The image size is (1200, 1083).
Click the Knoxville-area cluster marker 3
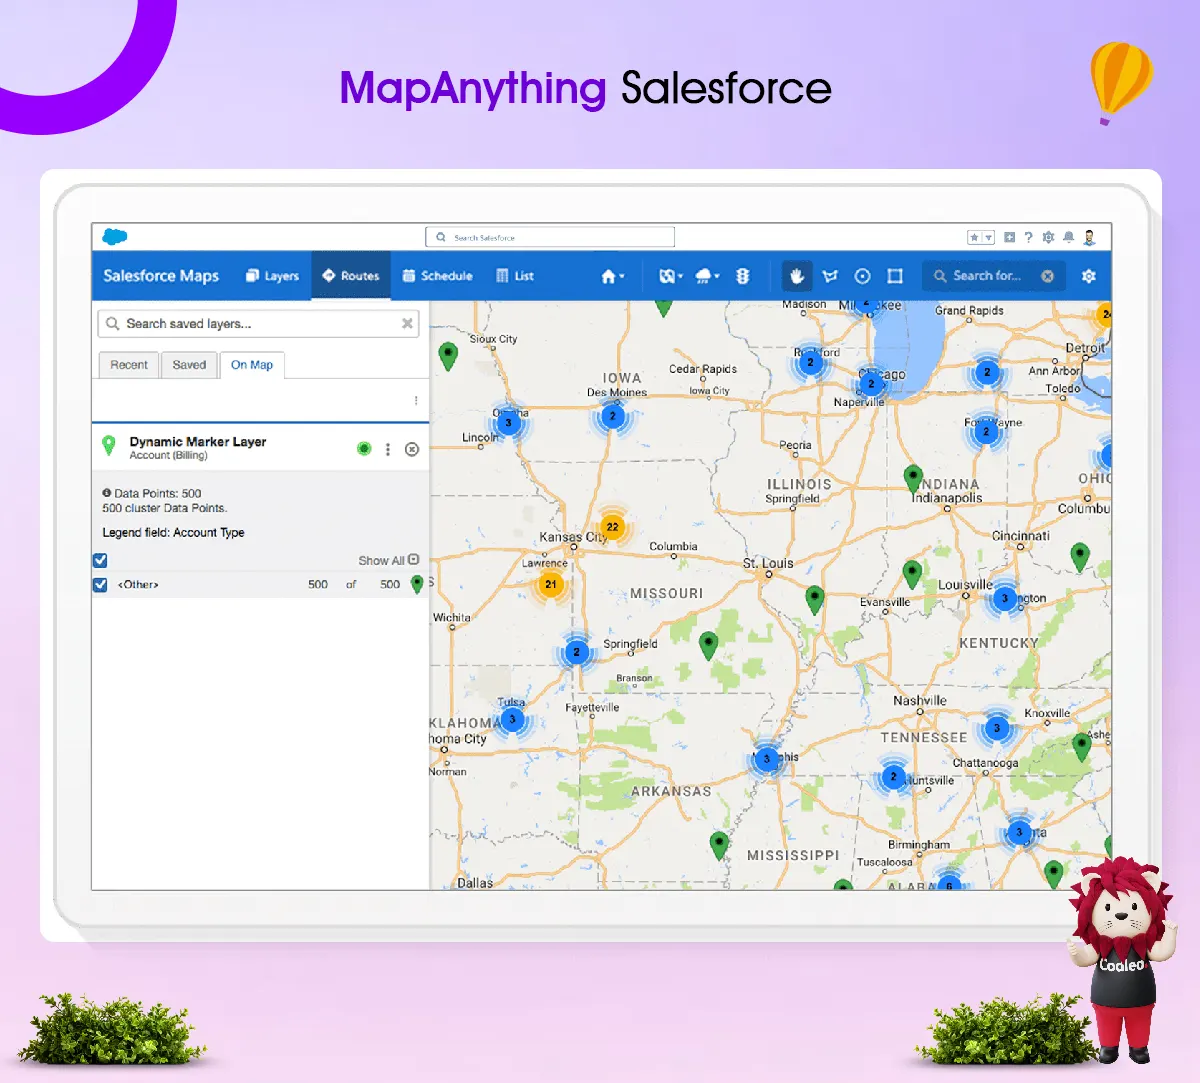coord(996,728)
